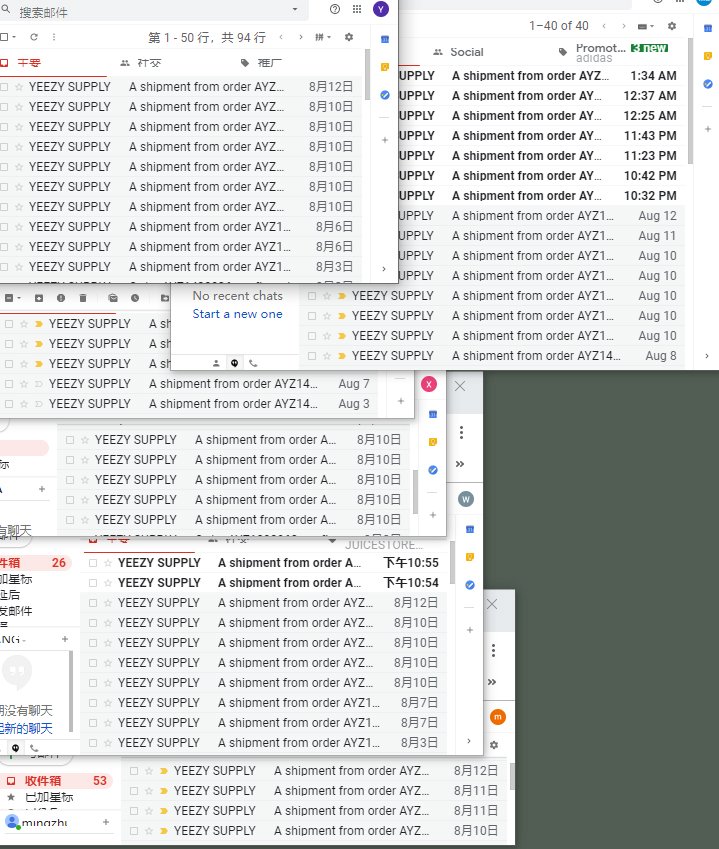The width and height of the screenshot is (719, 849).
Task: Delete trash icon in English toolbar window
Action: (x=83, y=298)
